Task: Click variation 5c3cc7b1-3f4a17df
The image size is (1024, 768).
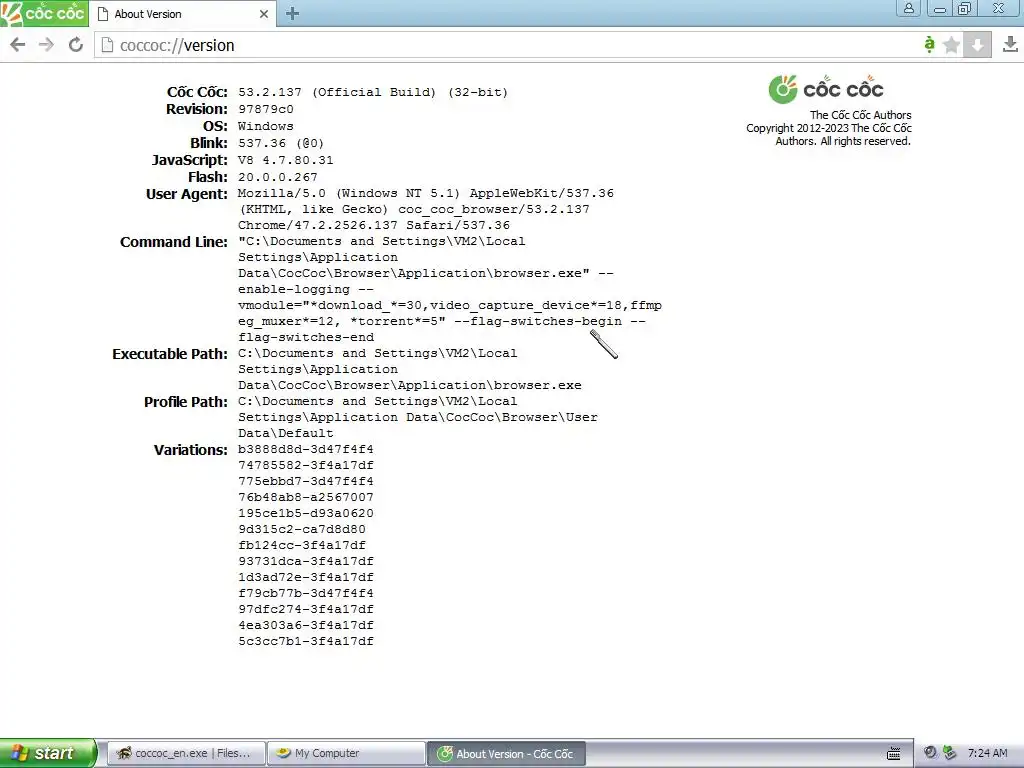Action: point(306,641)
